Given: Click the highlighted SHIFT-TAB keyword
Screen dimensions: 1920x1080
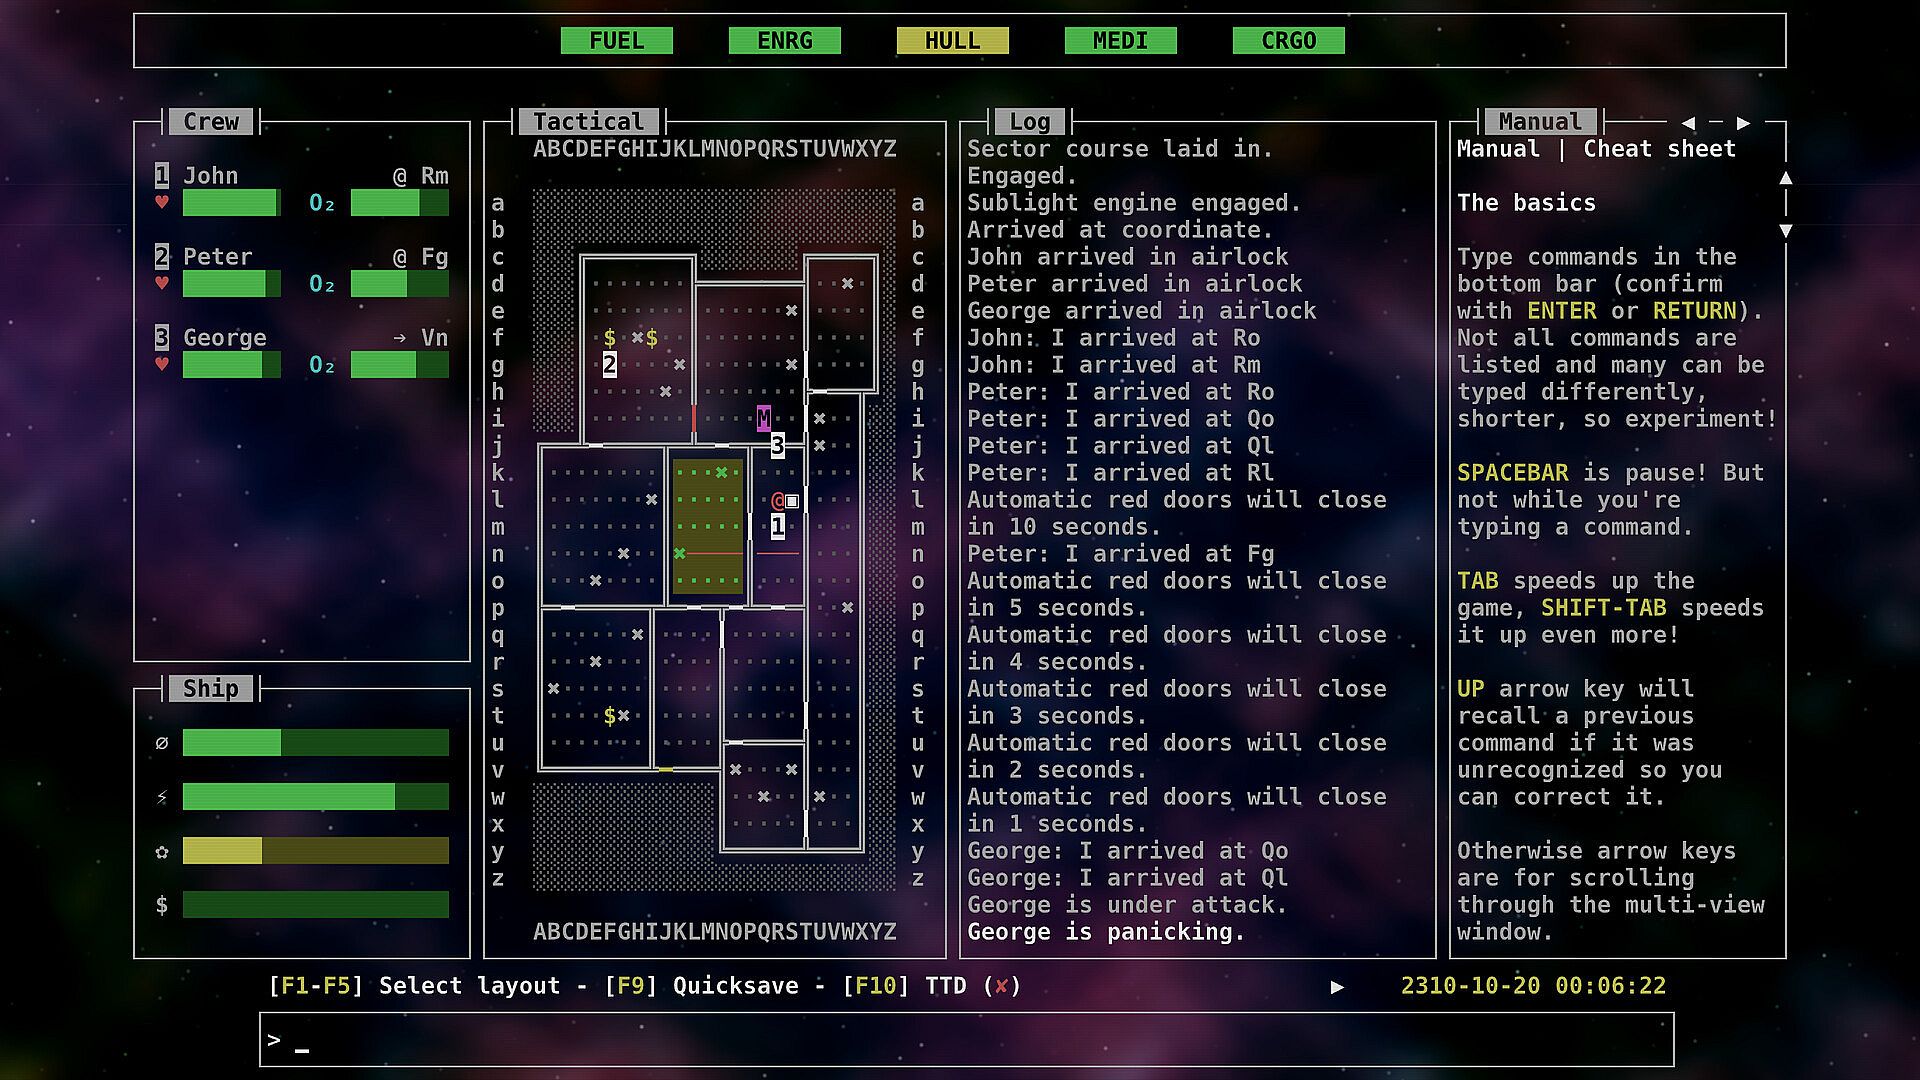Looking at the screenshot, I should (x=1603, y=608).
